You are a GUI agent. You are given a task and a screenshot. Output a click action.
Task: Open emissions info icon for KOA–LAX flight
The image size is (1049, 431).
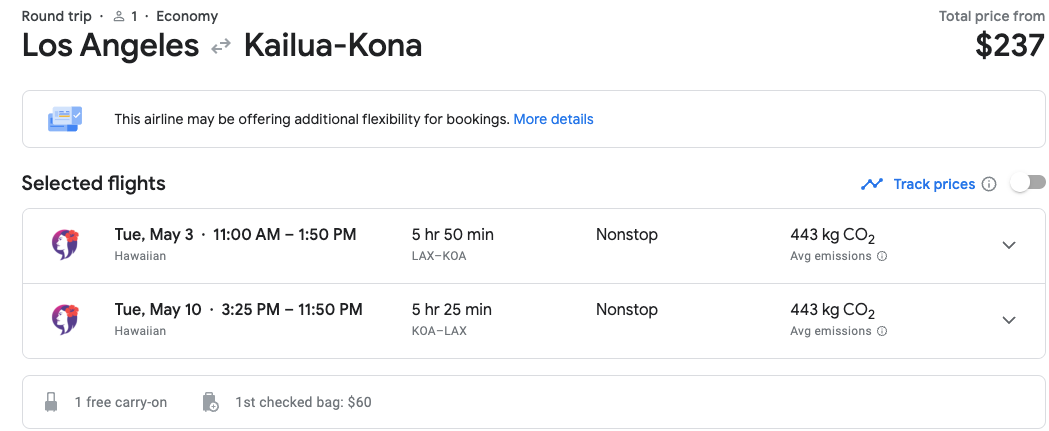[882, 331]
